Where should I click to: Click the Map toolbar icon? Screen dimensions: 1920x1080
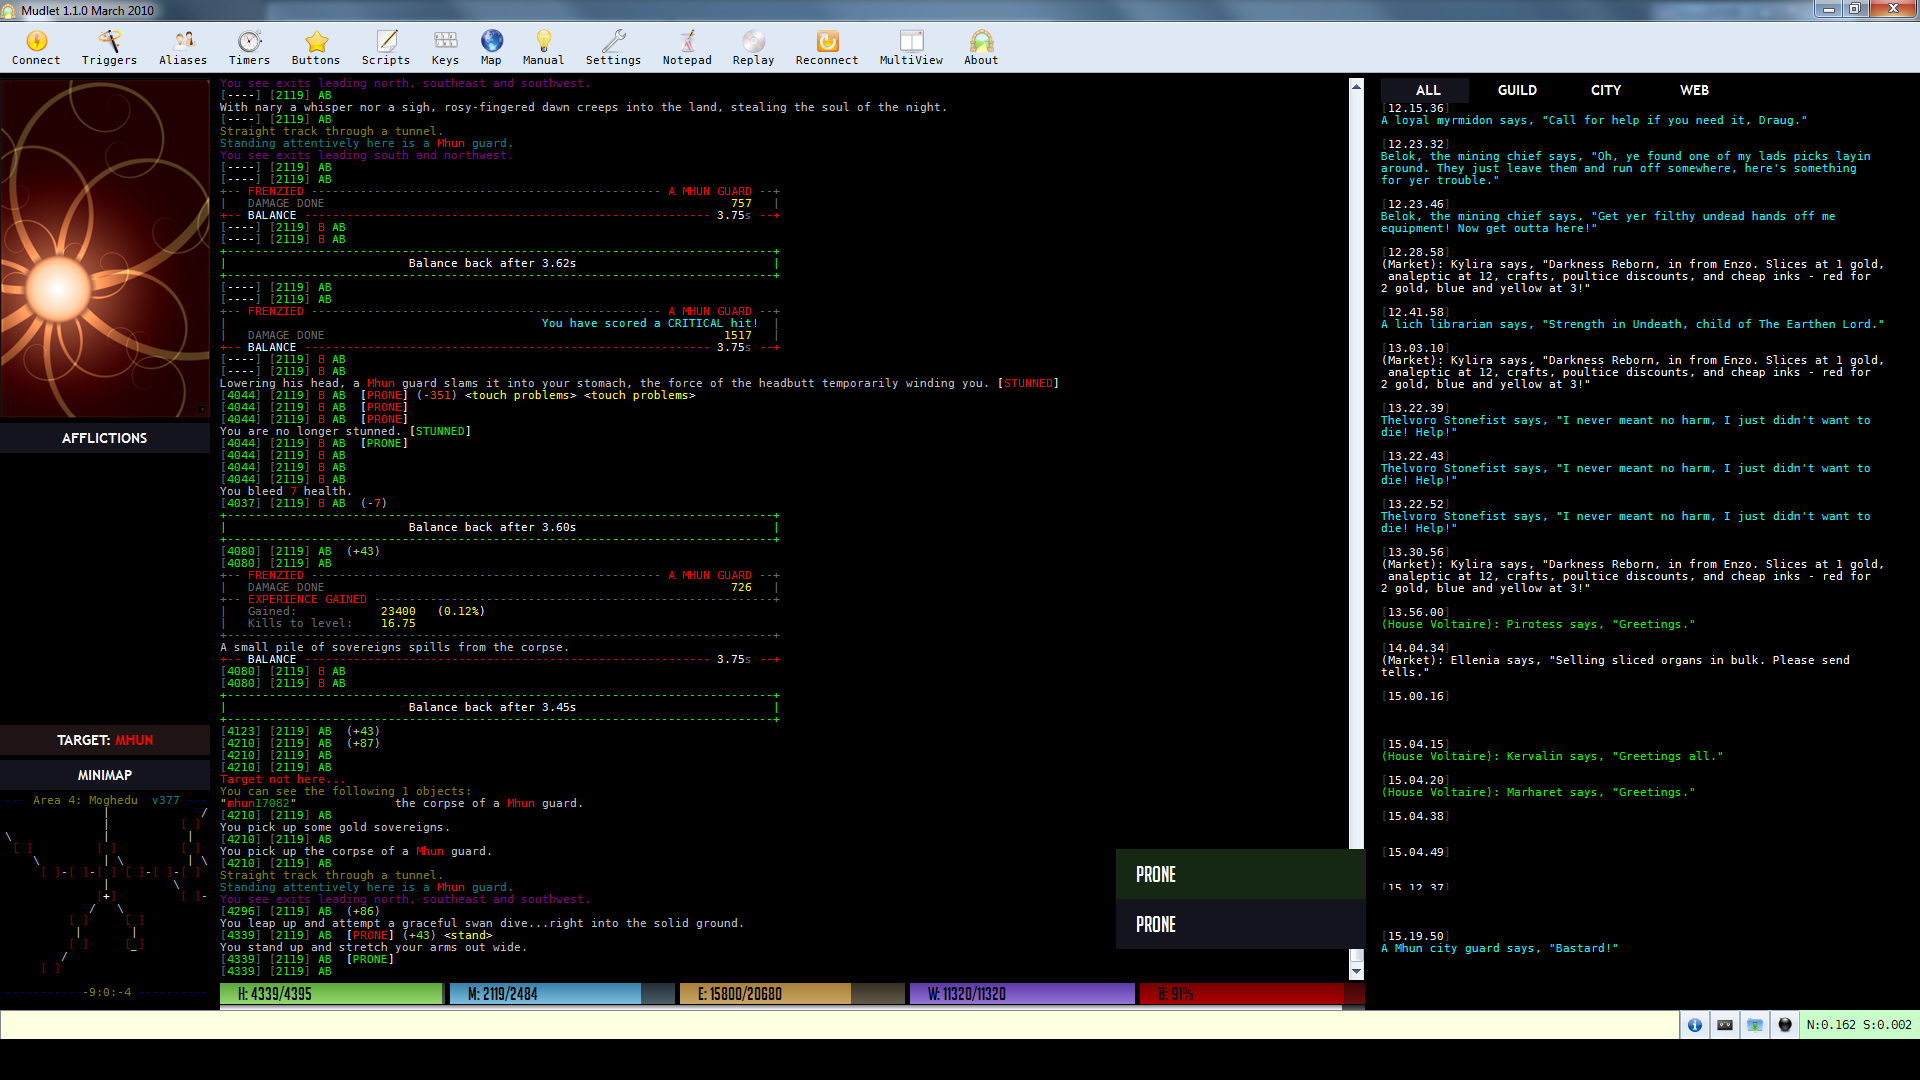coord(489,42)
